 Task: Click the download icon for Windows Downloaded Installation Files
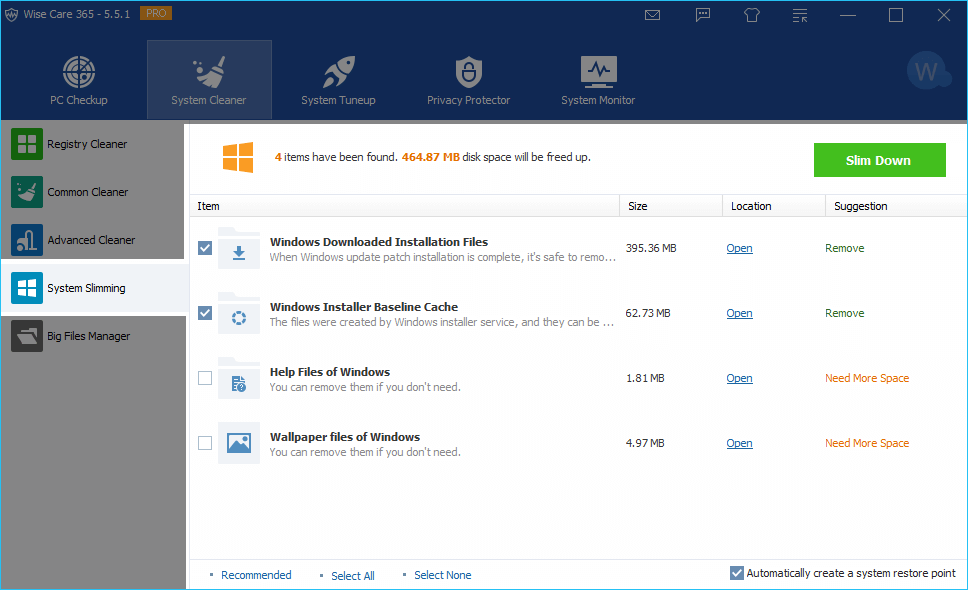[x=239, y=248]
